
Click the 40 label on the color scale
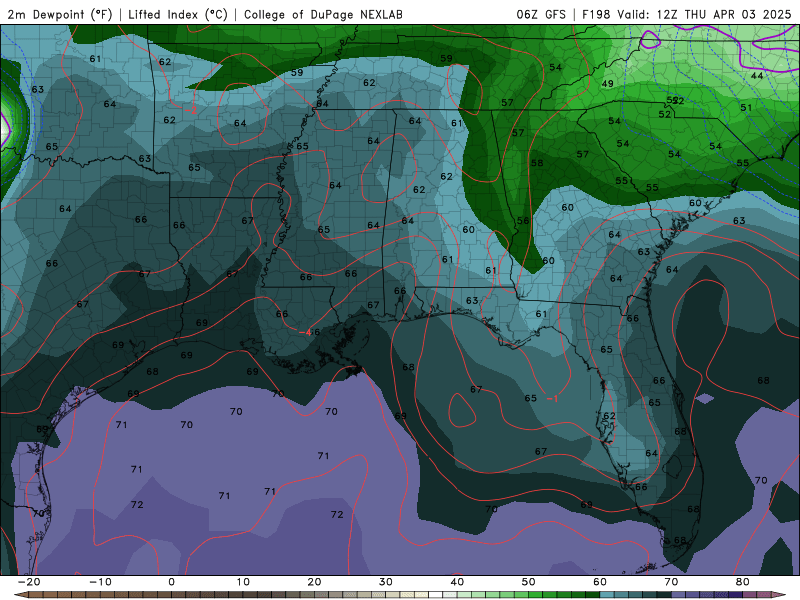pyautogui.click(x=457, y=582)
